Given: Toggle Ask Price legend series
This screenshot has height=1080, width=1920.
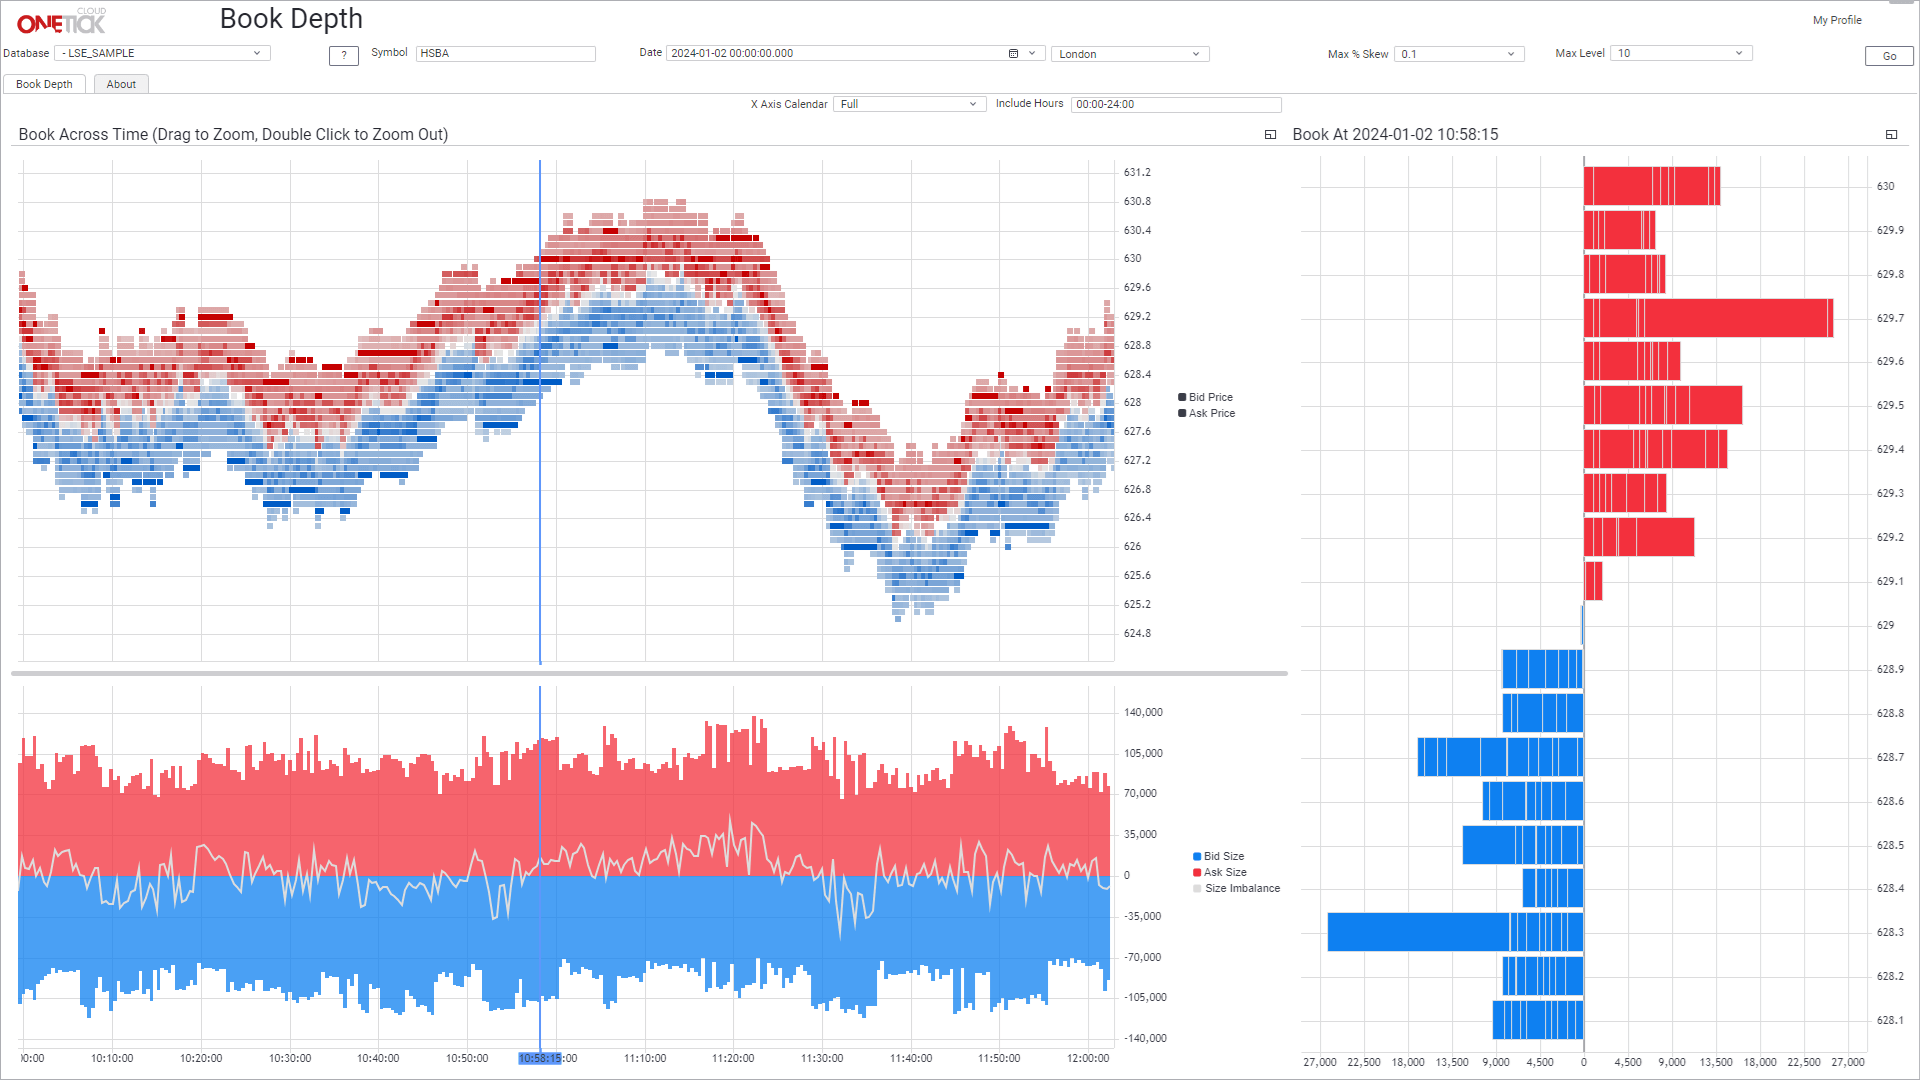Looking at the screenshot, I should pyautogui.click(x=1210, y=413).
